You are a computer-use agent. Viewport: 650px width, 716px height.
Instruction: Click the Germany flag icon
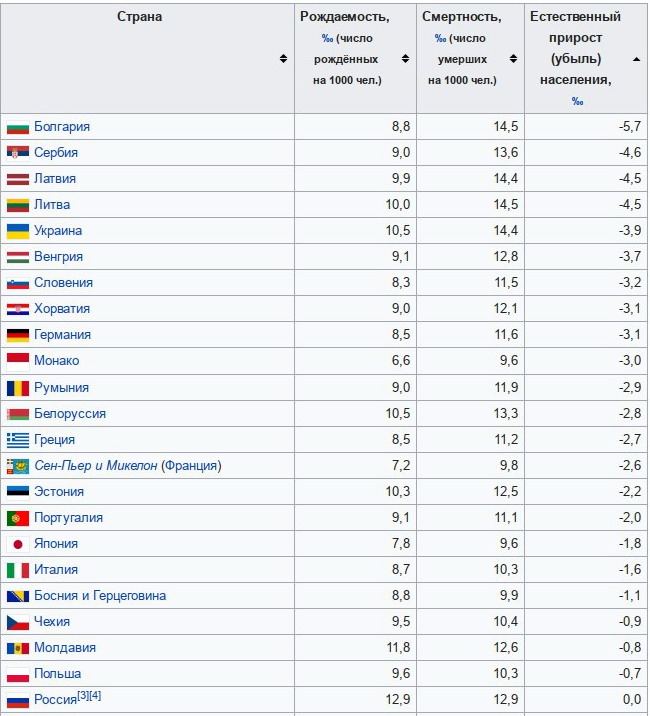tap(18, 335)
